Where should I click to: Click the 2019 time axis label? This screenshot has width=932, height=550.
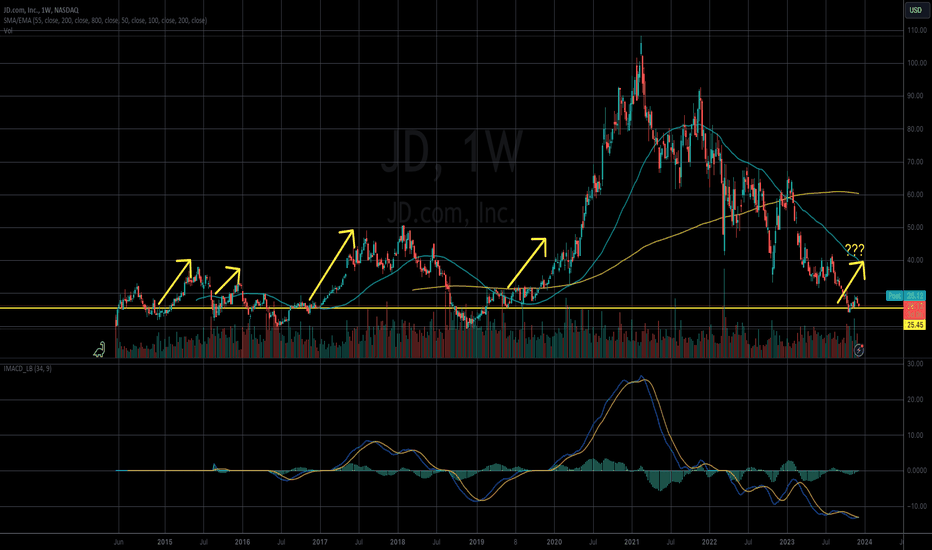[476, 542]
